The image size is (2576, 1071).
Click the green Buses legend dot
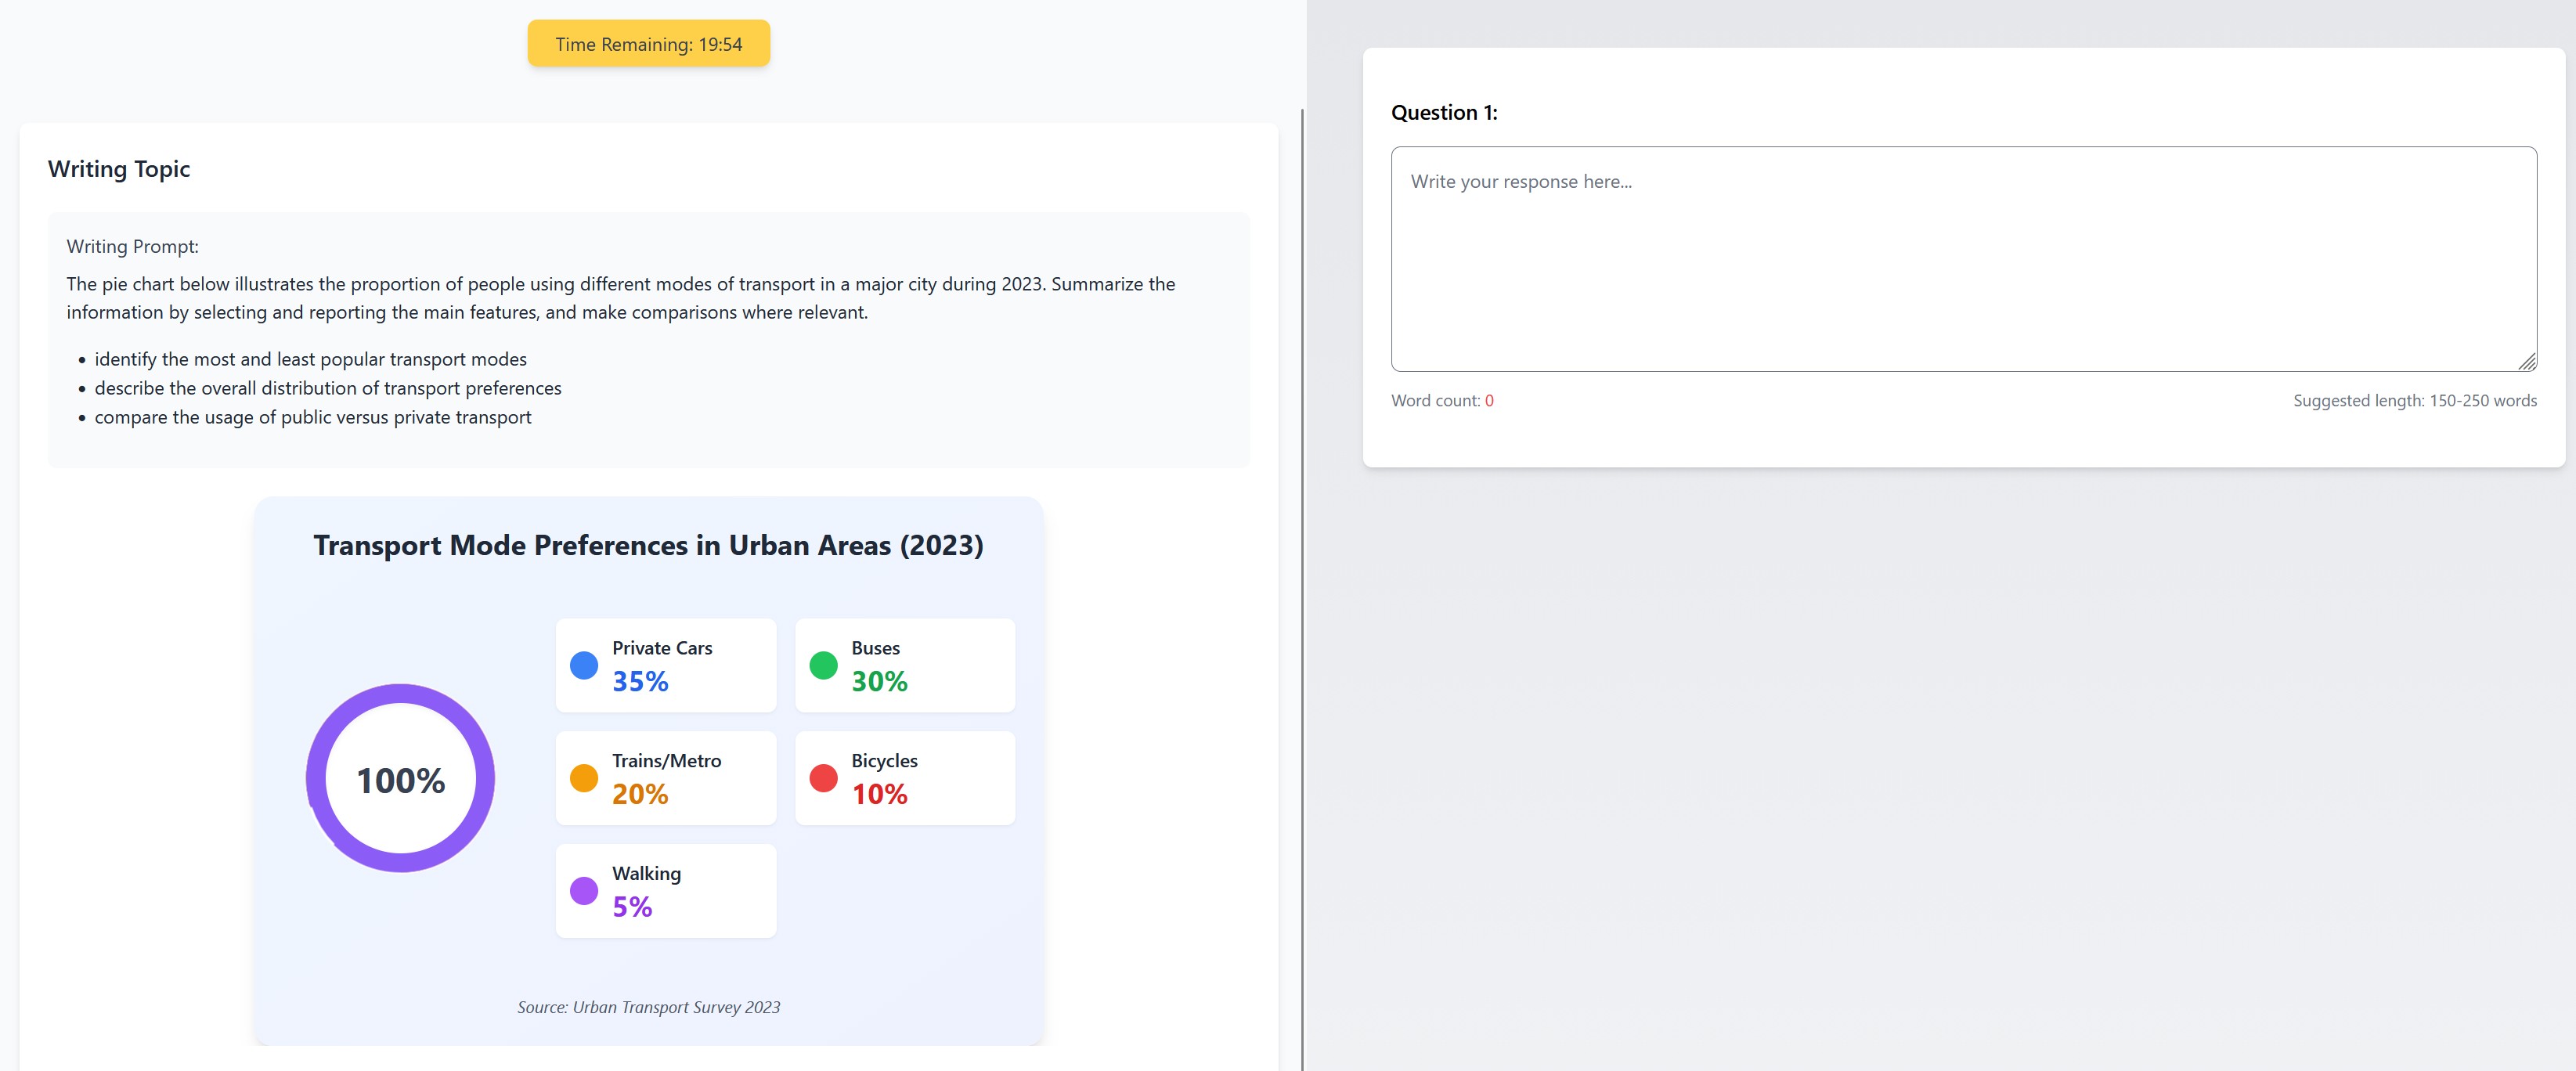pyautogui.click(x=823, y=665)
